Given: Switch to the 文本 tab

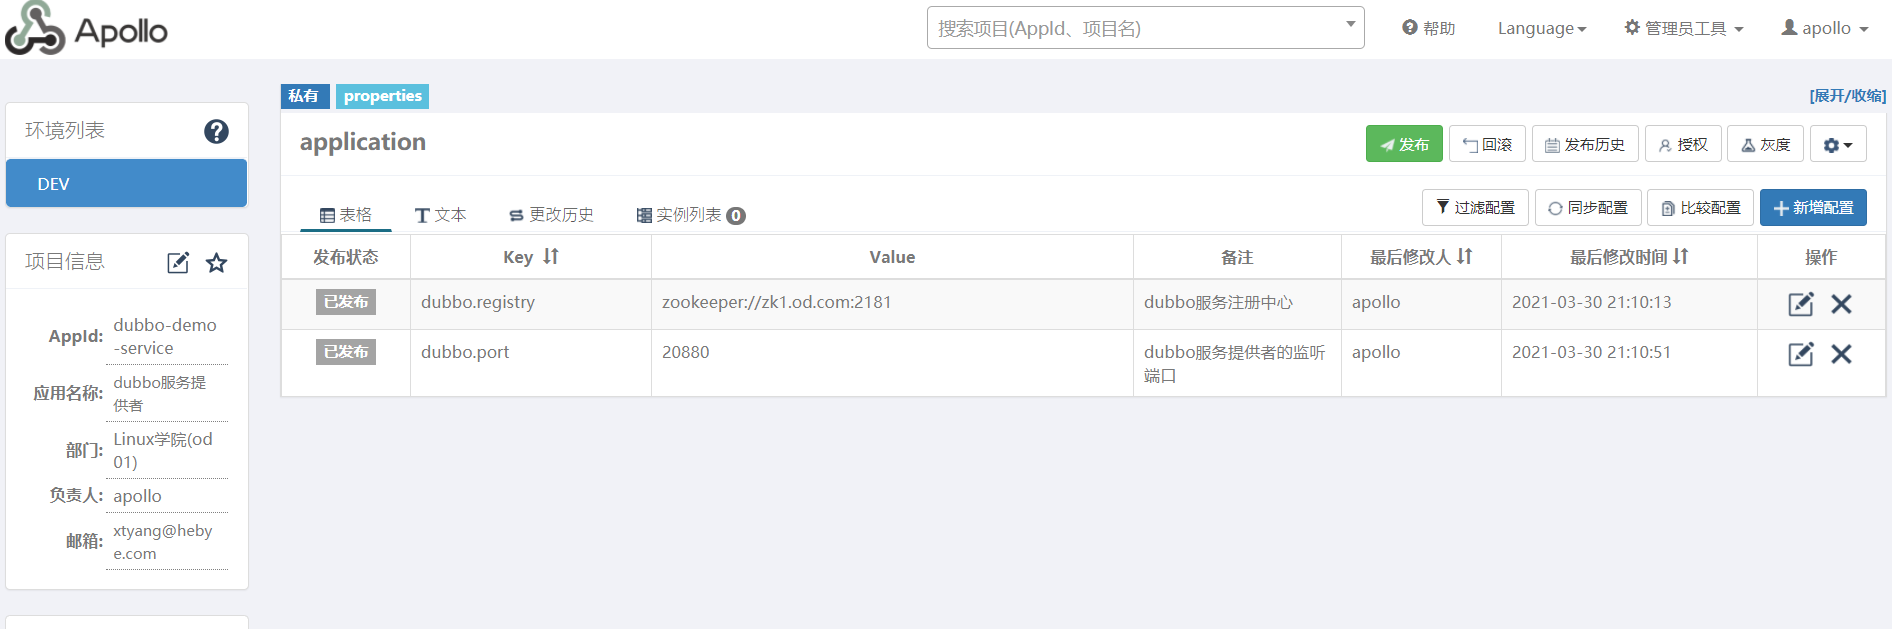Looking at the screenshot, I should pyautogui.click(x=440, y=215).
